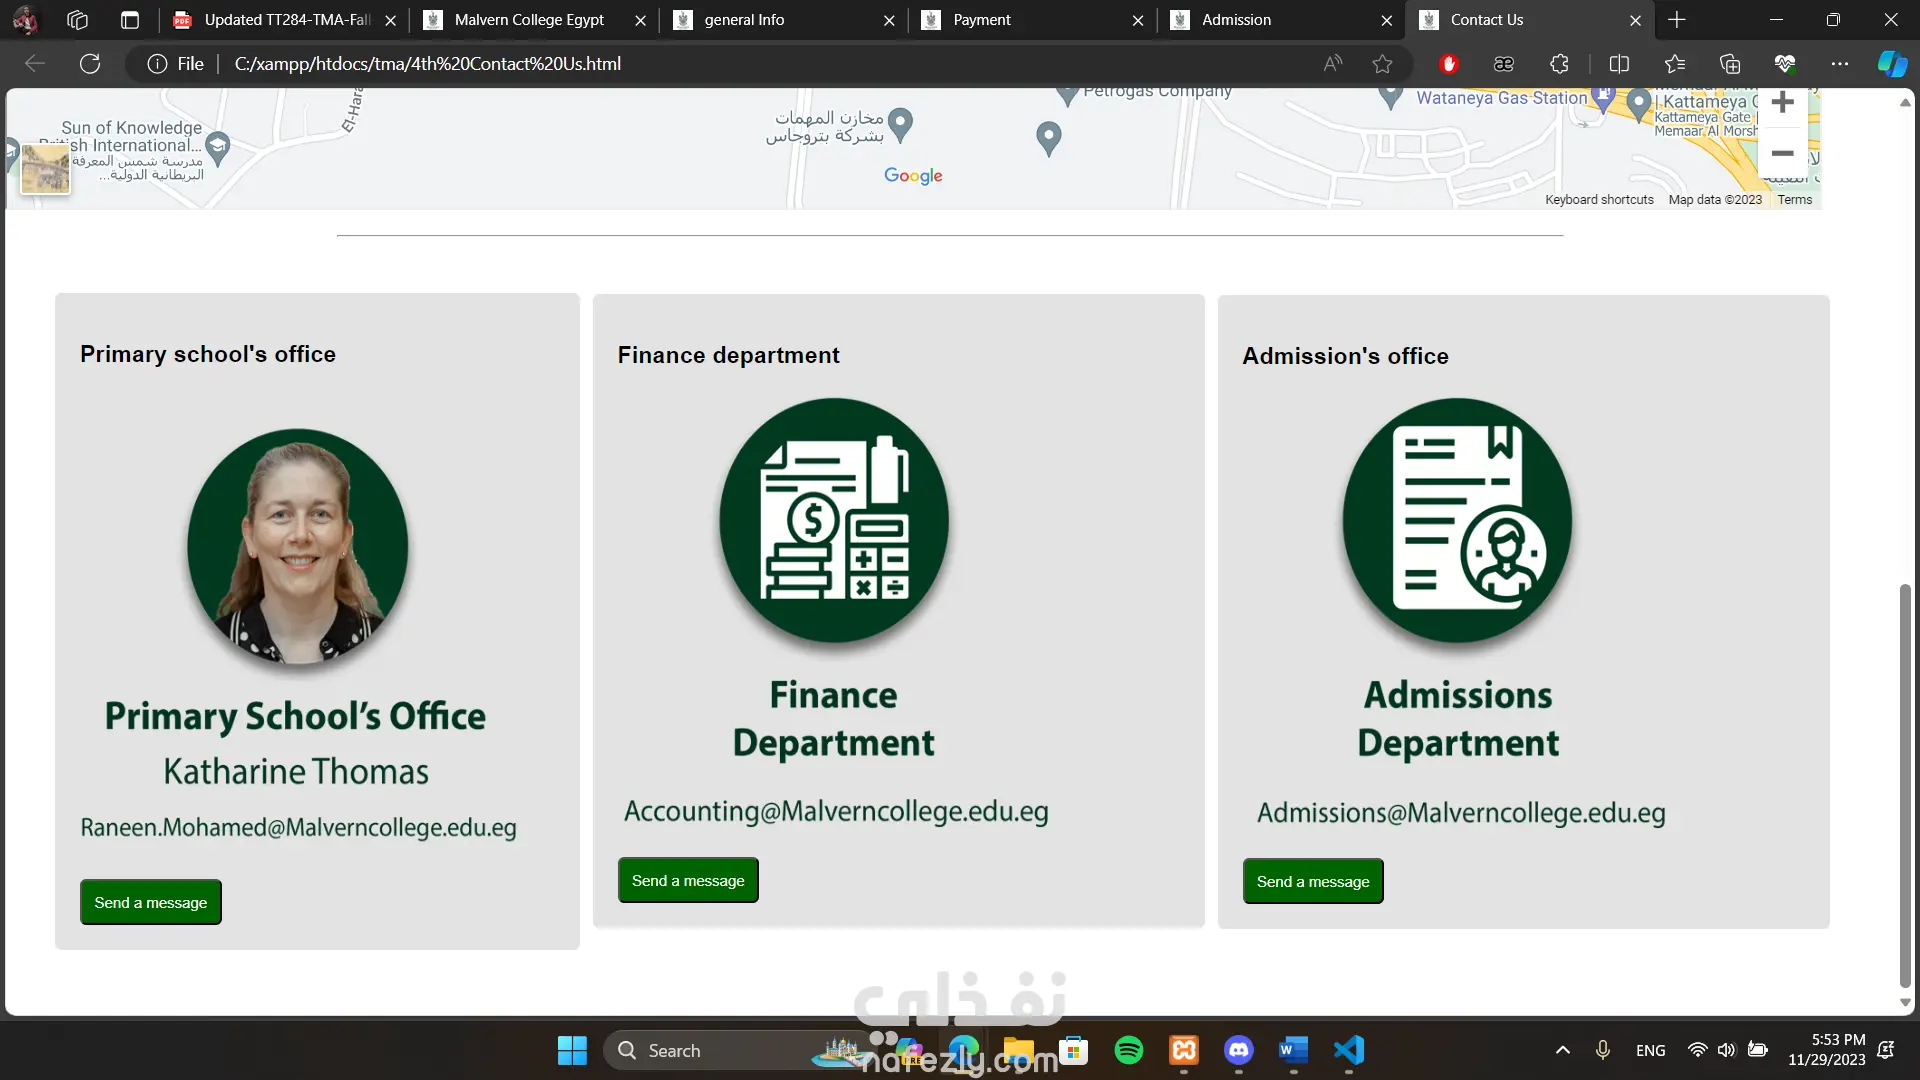This screenshot has width=1920, height=1080.
Task: Click the Admissions@Malverncollege.edu.eg email text
Action: (x=1461, y=813)
